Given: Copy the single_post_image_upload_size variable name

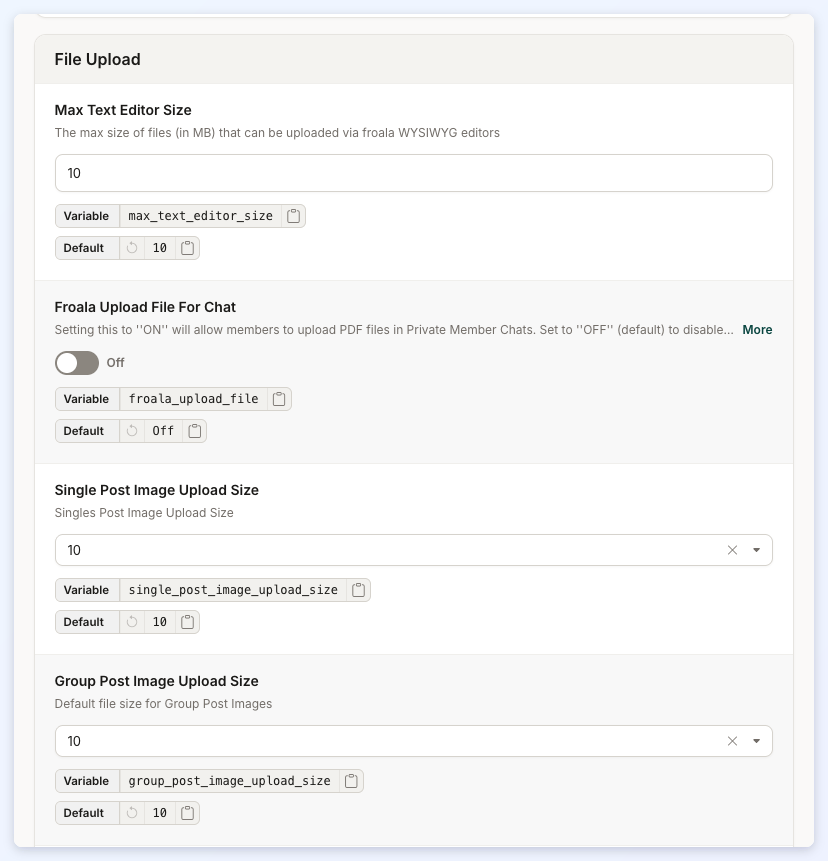Looking at the screenshot, I should pos(359,590).
